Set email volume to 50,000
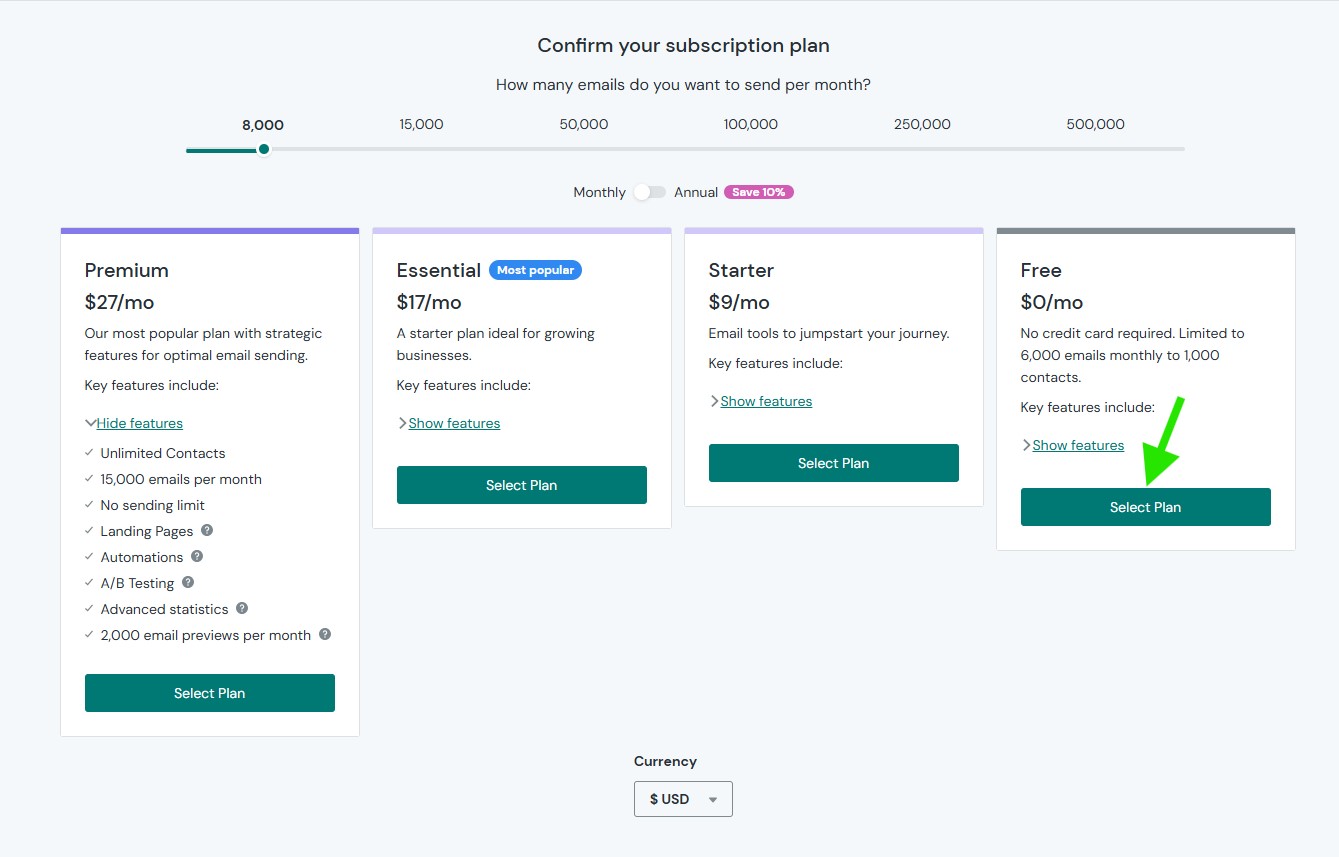 [584, 125]
